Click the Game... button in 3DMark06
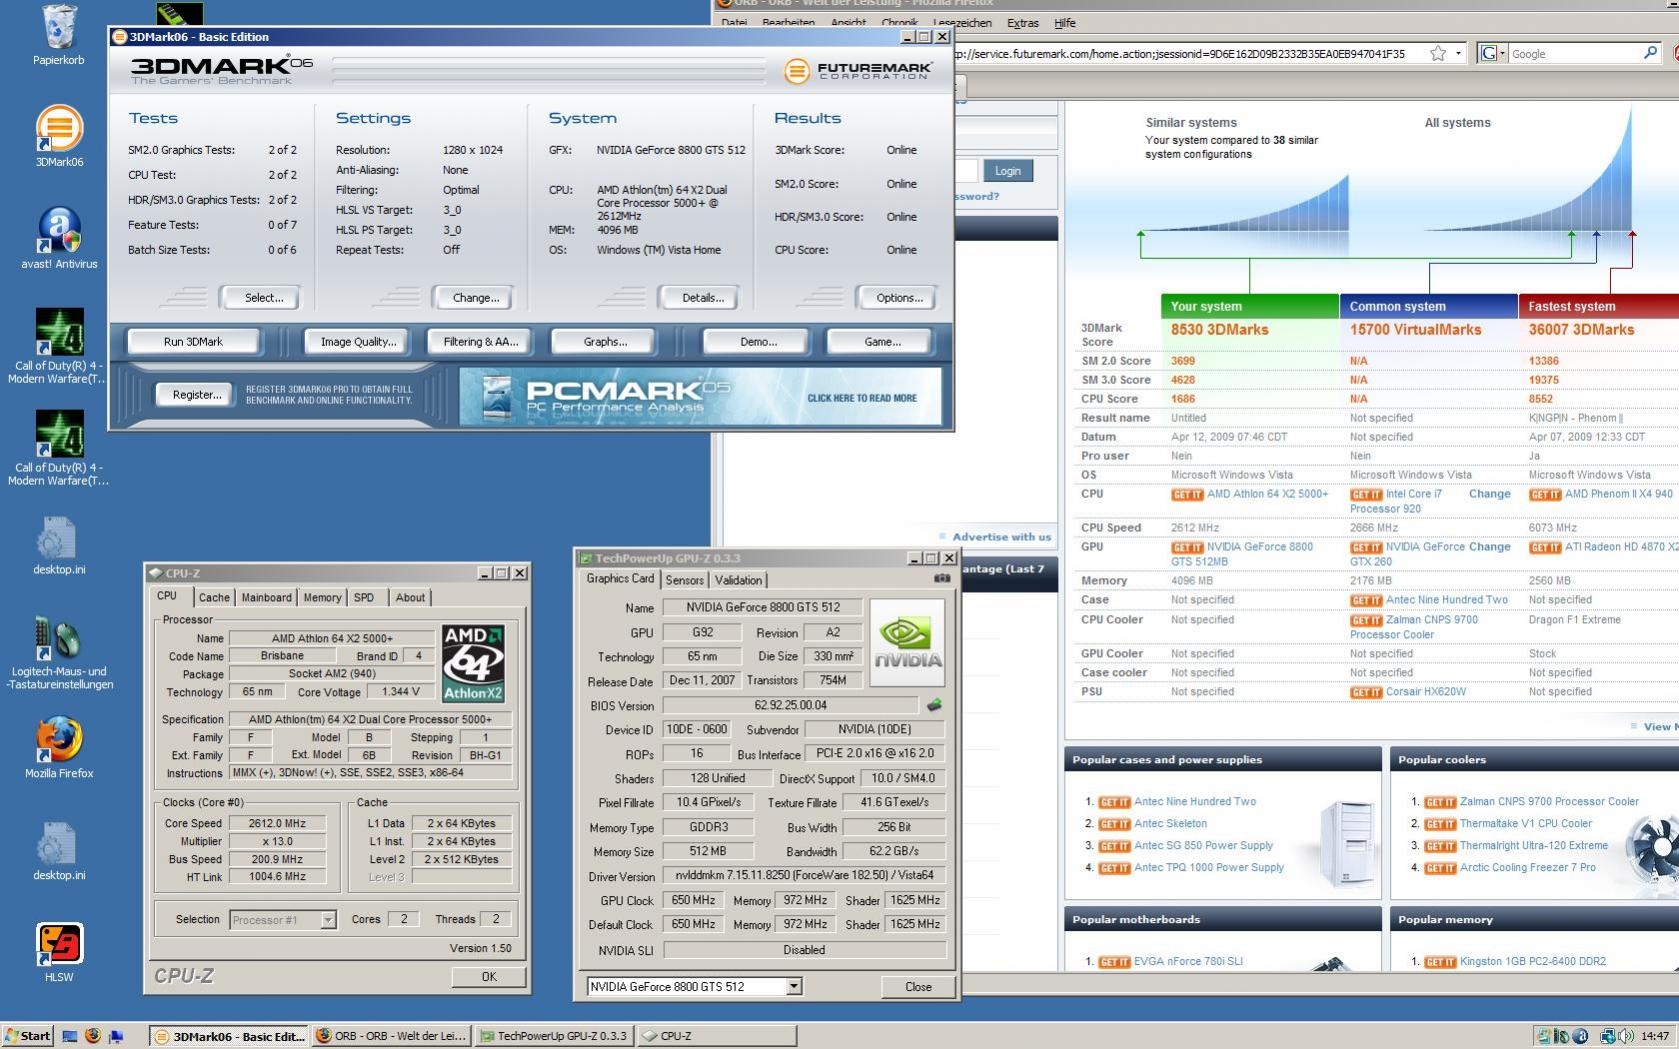 coord(882,342)
